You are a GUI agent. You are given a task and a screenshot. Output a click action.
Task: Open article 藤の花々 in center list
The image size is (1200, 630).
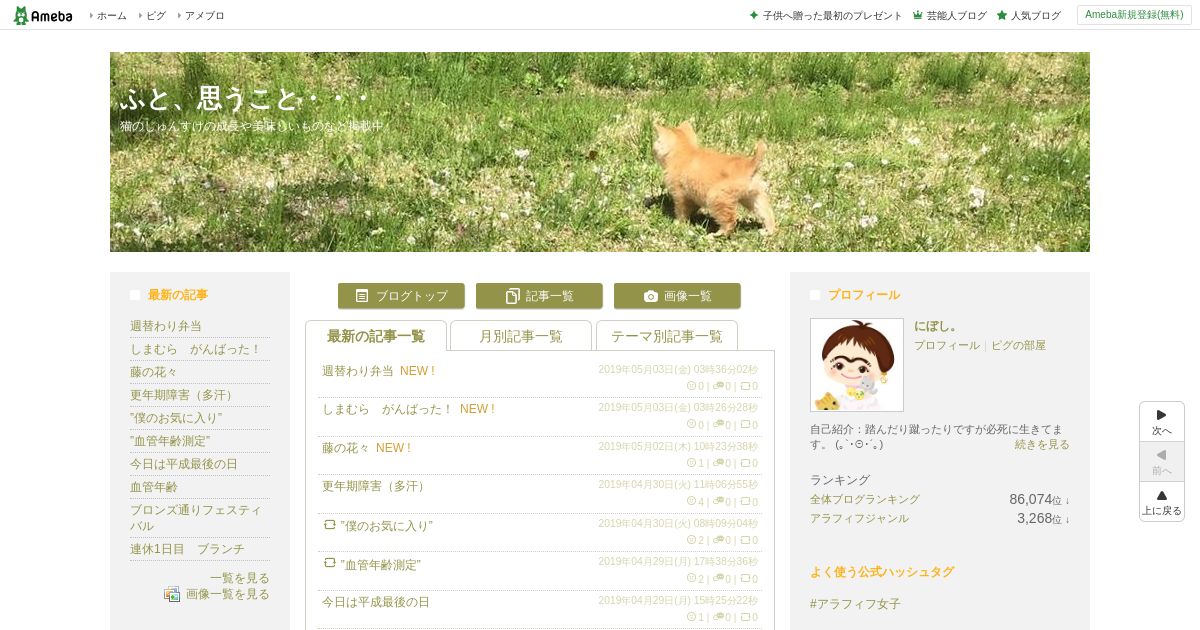(346, 448)
